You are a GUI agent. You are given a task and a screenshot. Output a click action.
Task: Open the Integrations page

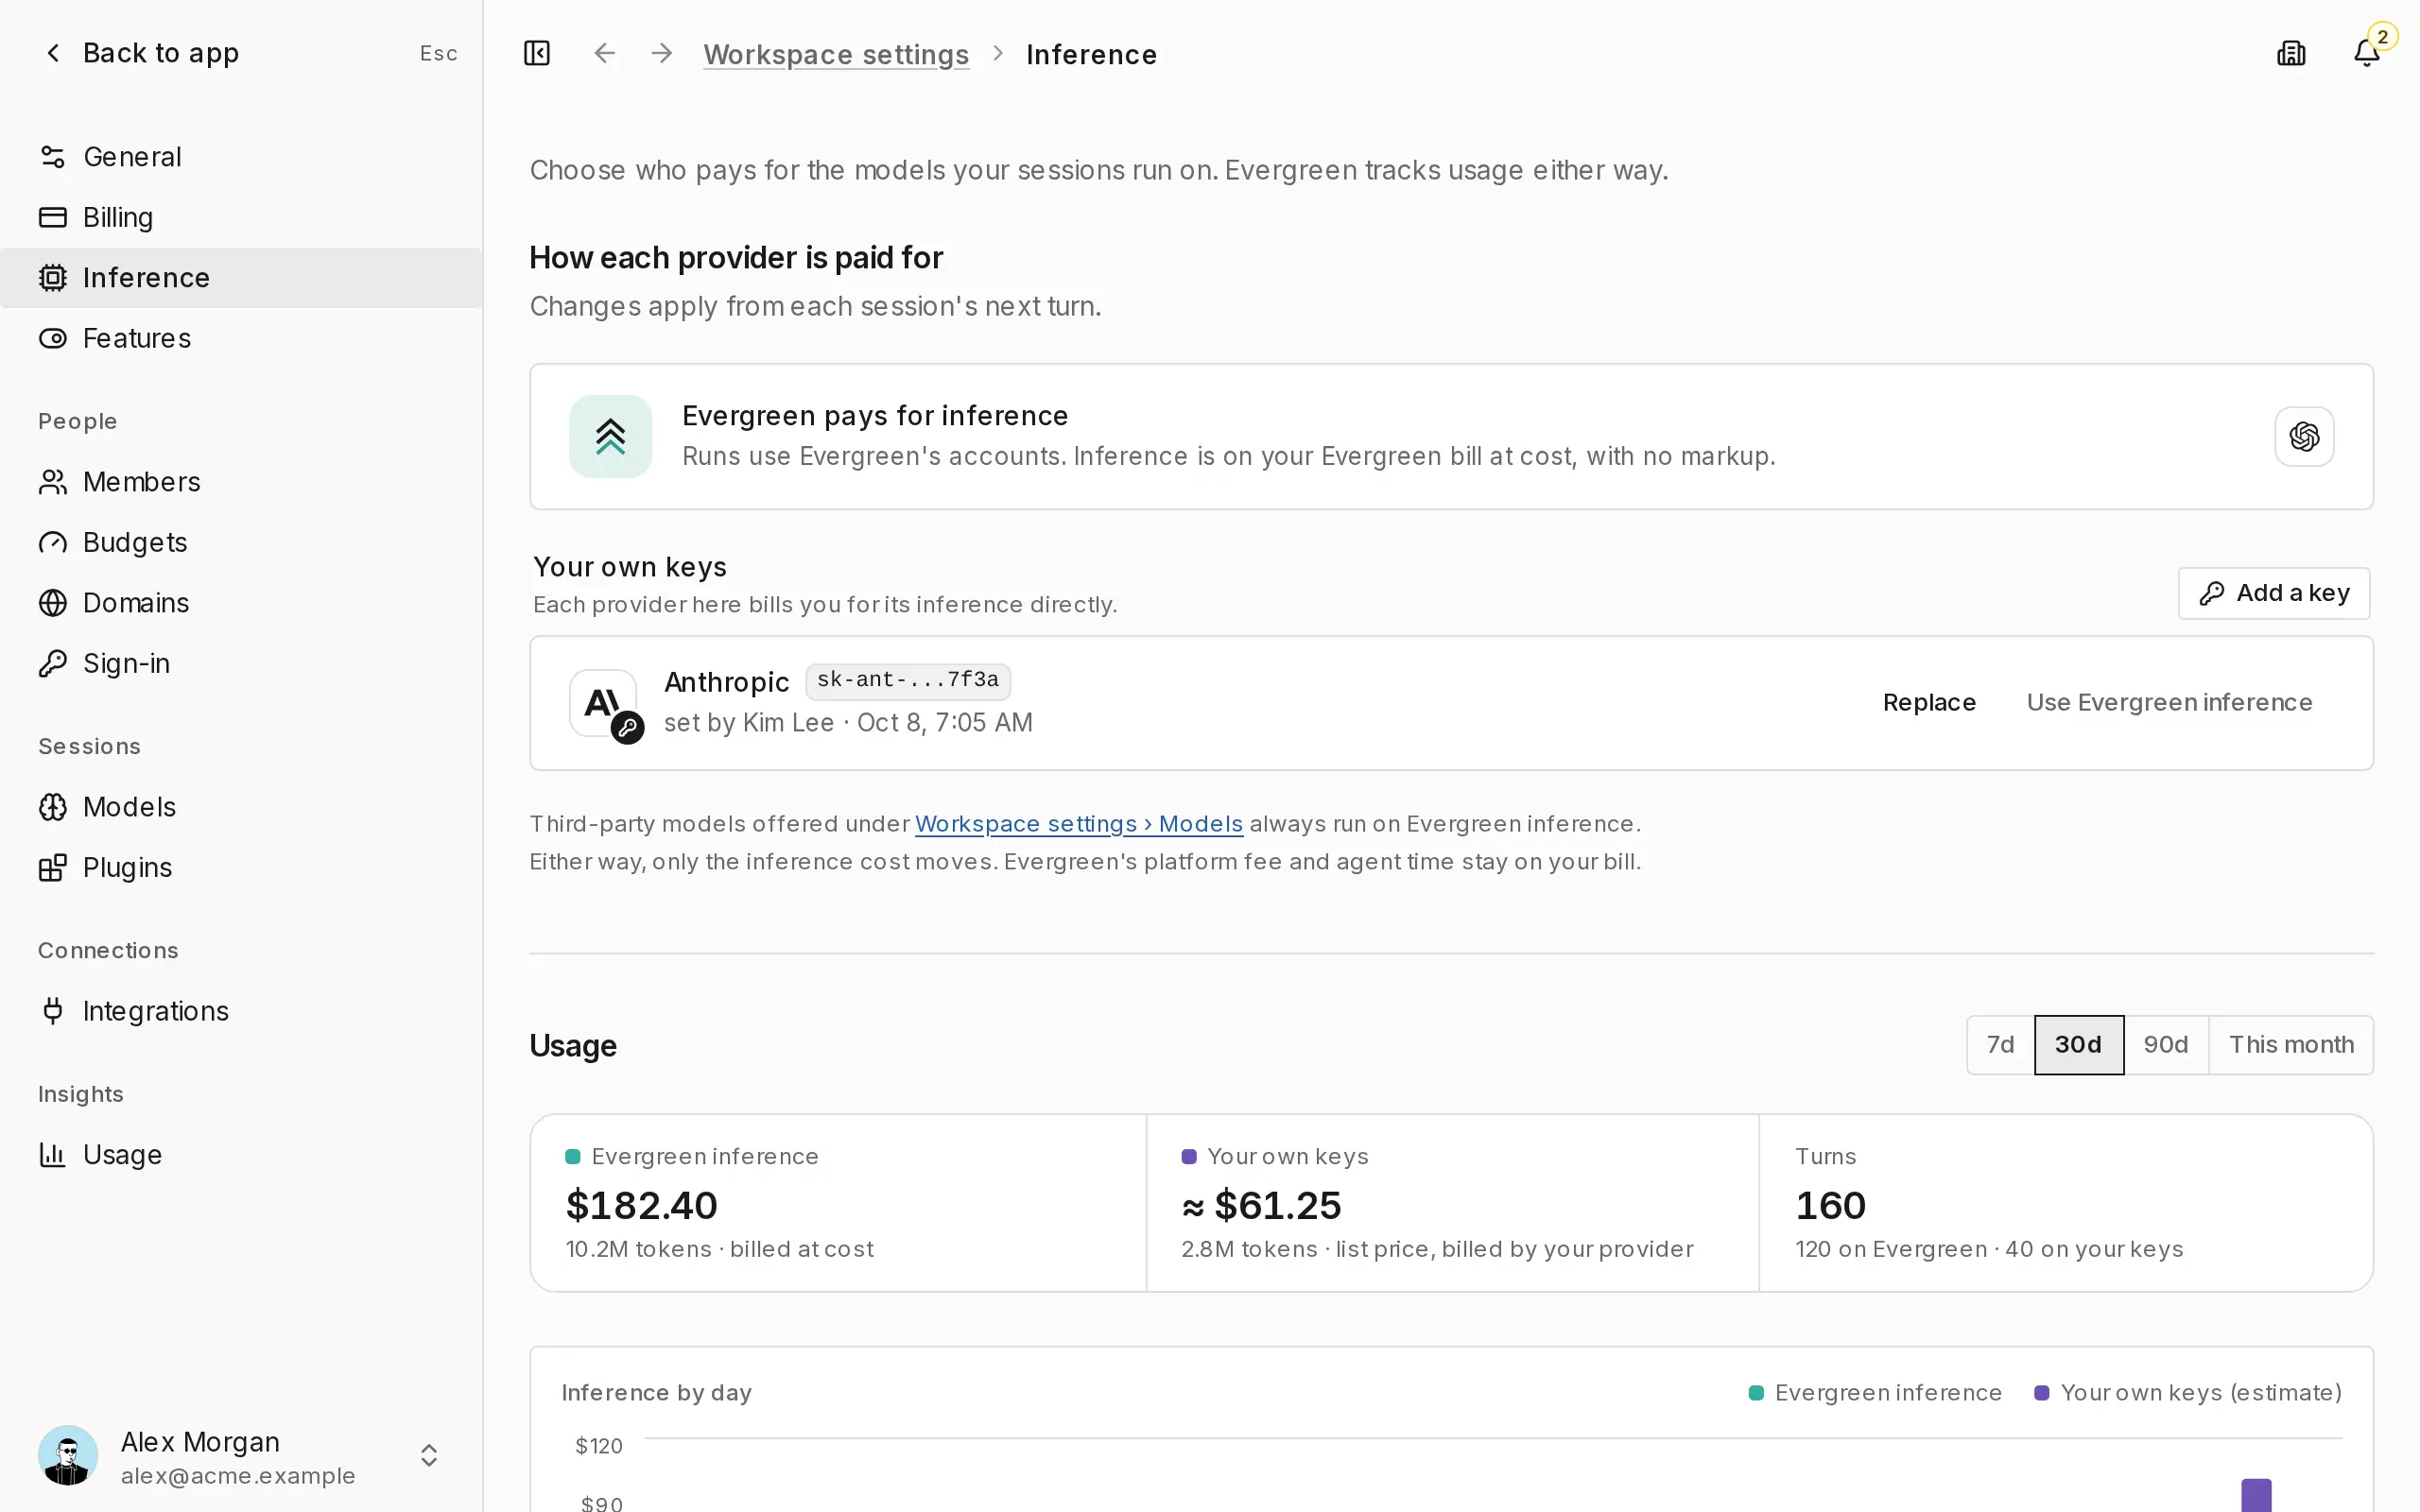click(241, 1011)
